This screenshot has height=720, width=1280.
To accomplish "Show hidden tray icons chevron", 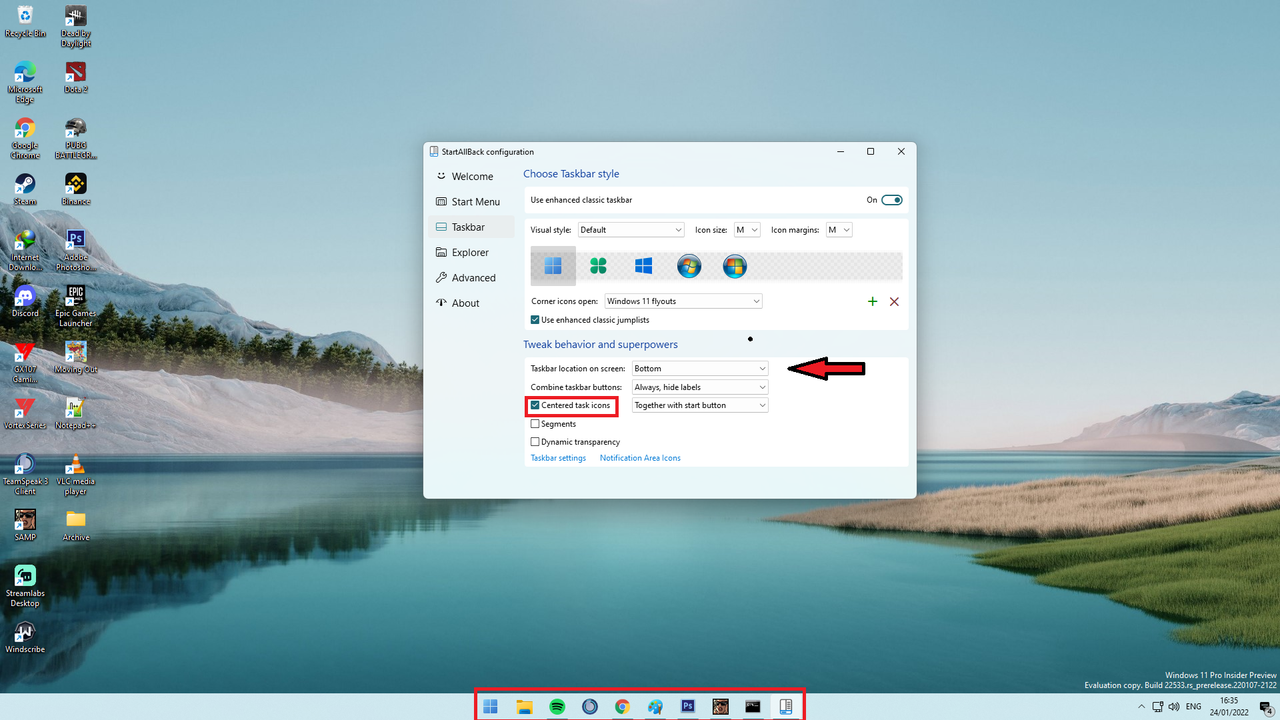I will 1142,707.
